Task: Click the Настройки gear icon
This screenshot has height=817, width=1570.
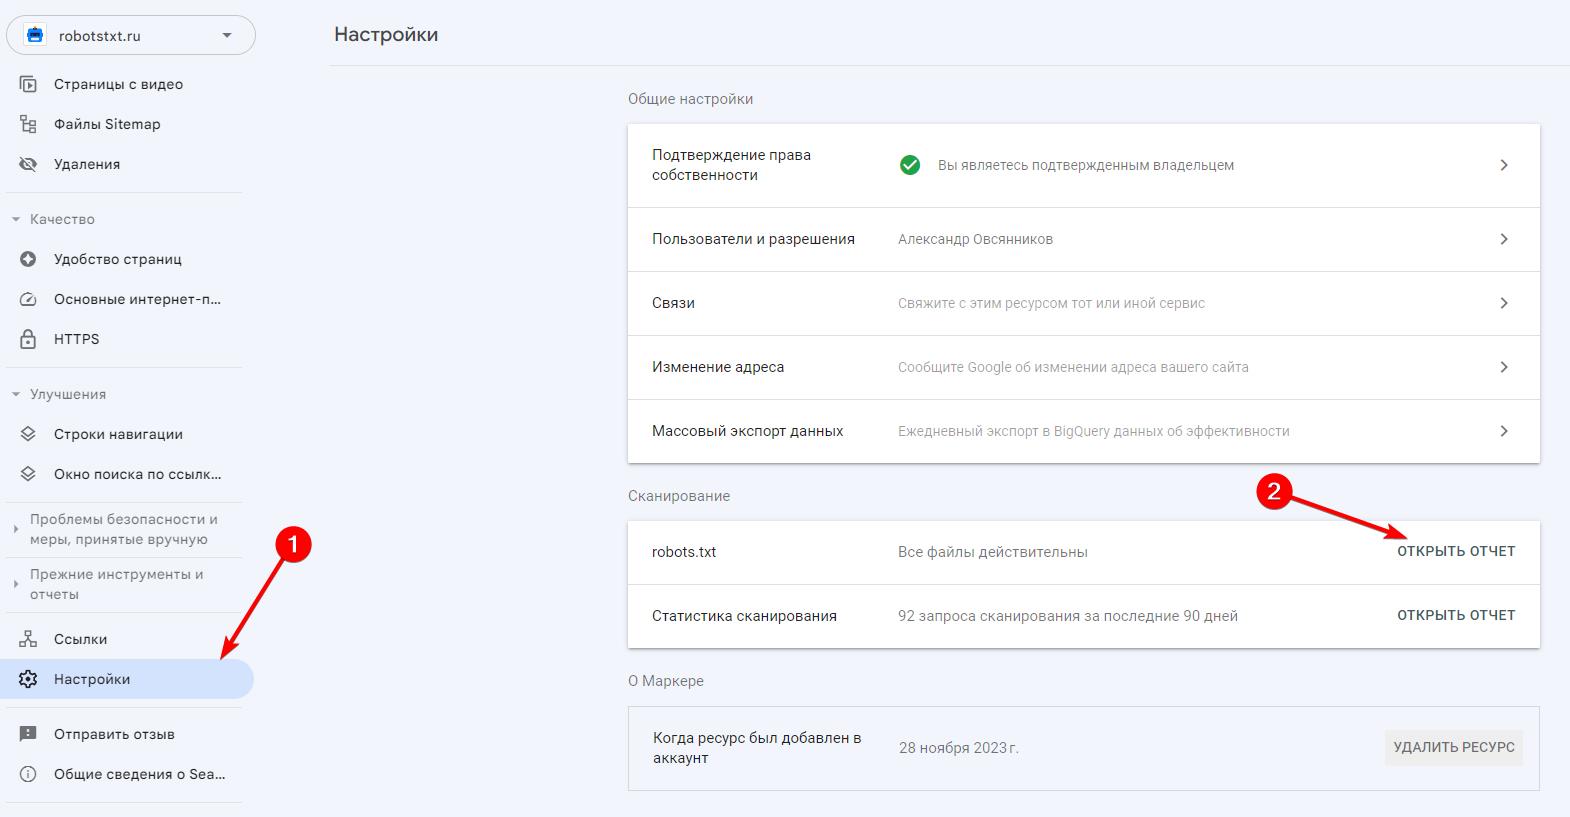Action: [28, 679]
